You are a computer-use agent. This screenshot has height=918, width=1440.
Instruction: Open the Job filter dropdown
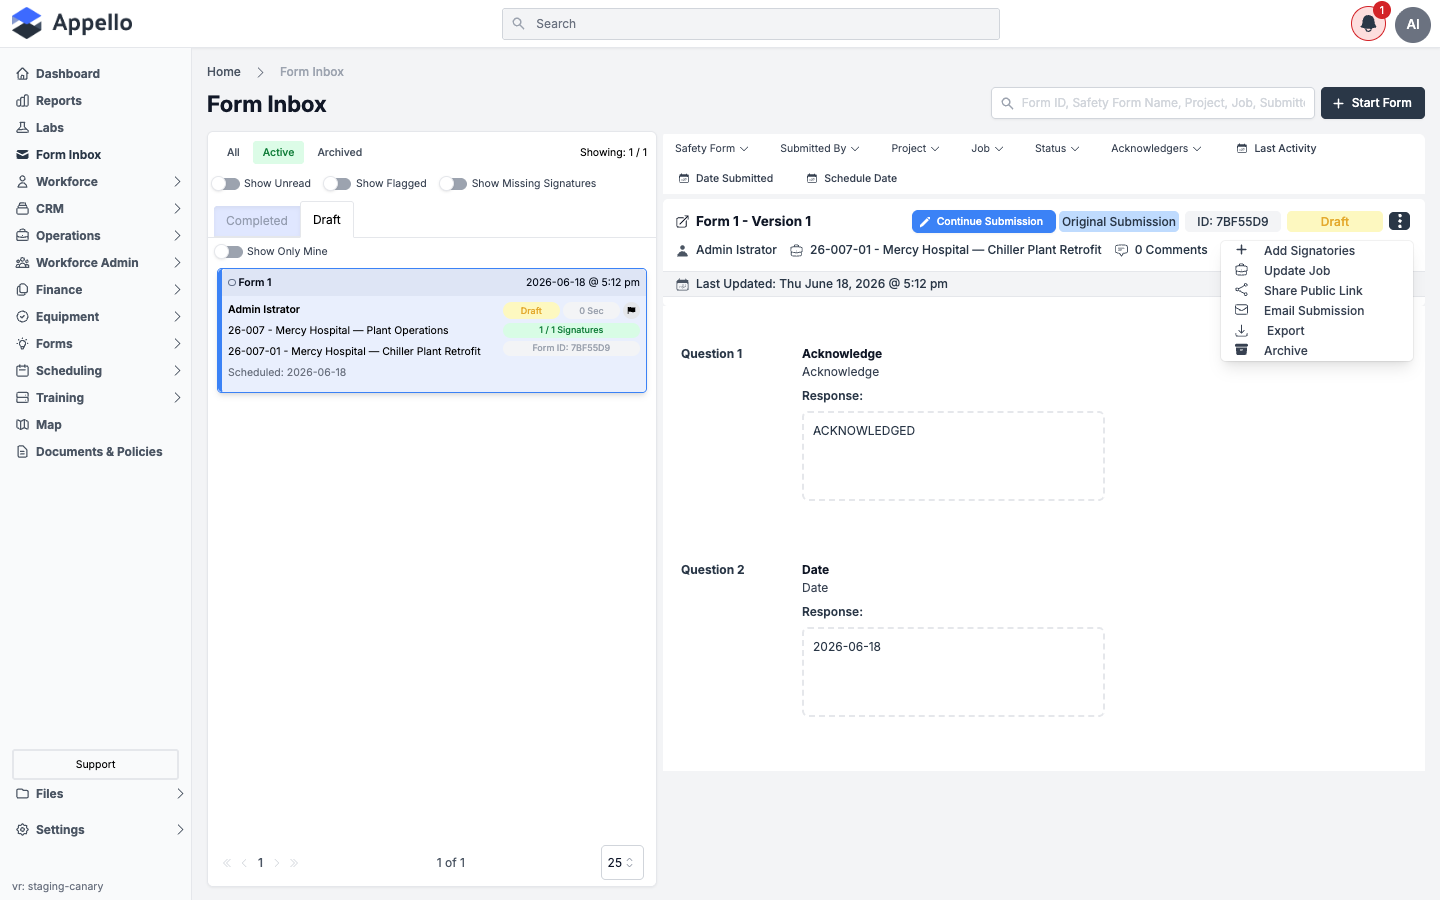[x=987, y=149]
